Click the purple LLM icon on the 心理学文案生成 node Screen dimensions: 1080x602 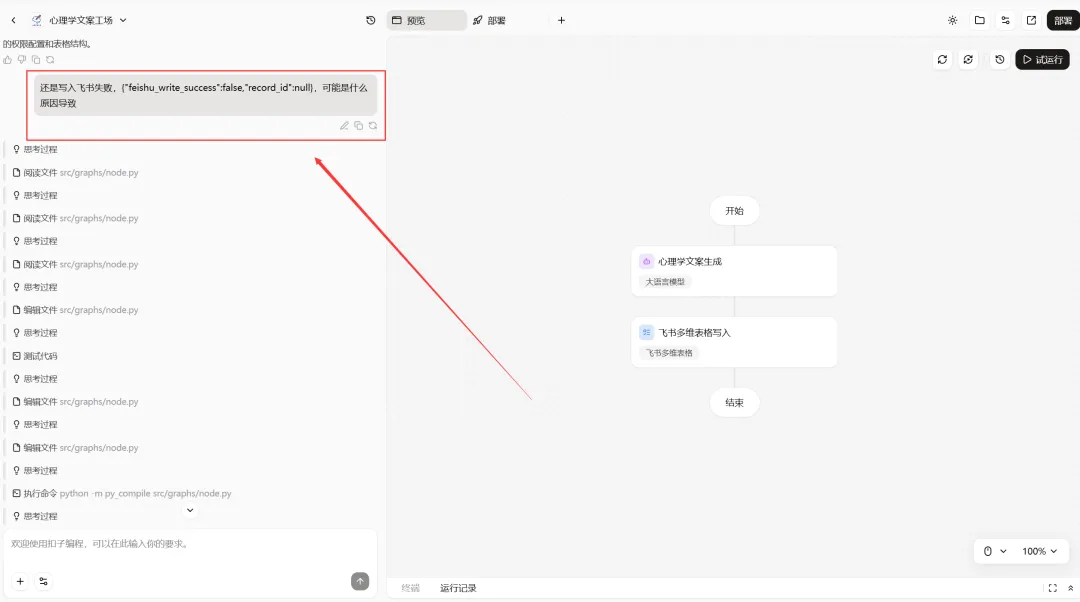[646, 262]
